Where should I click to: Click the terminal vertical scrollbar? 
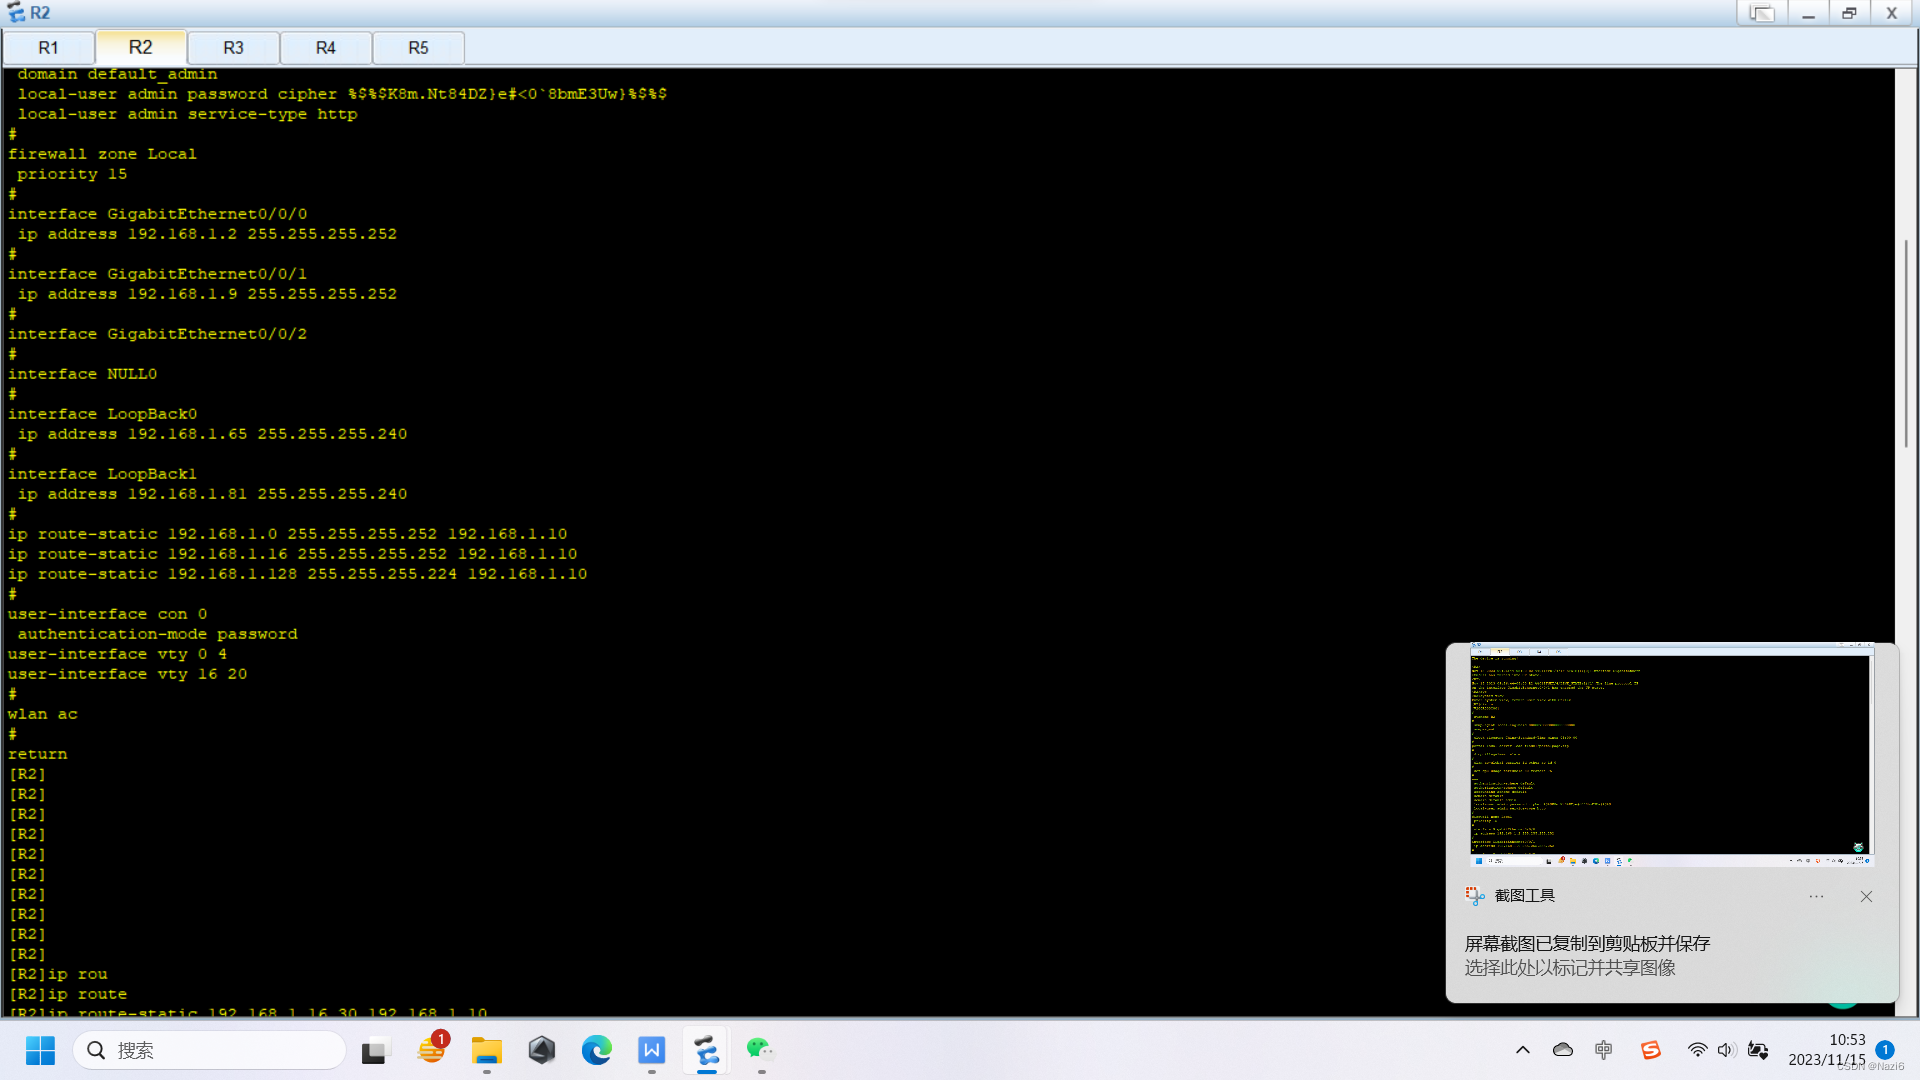tap(1906, 344)
